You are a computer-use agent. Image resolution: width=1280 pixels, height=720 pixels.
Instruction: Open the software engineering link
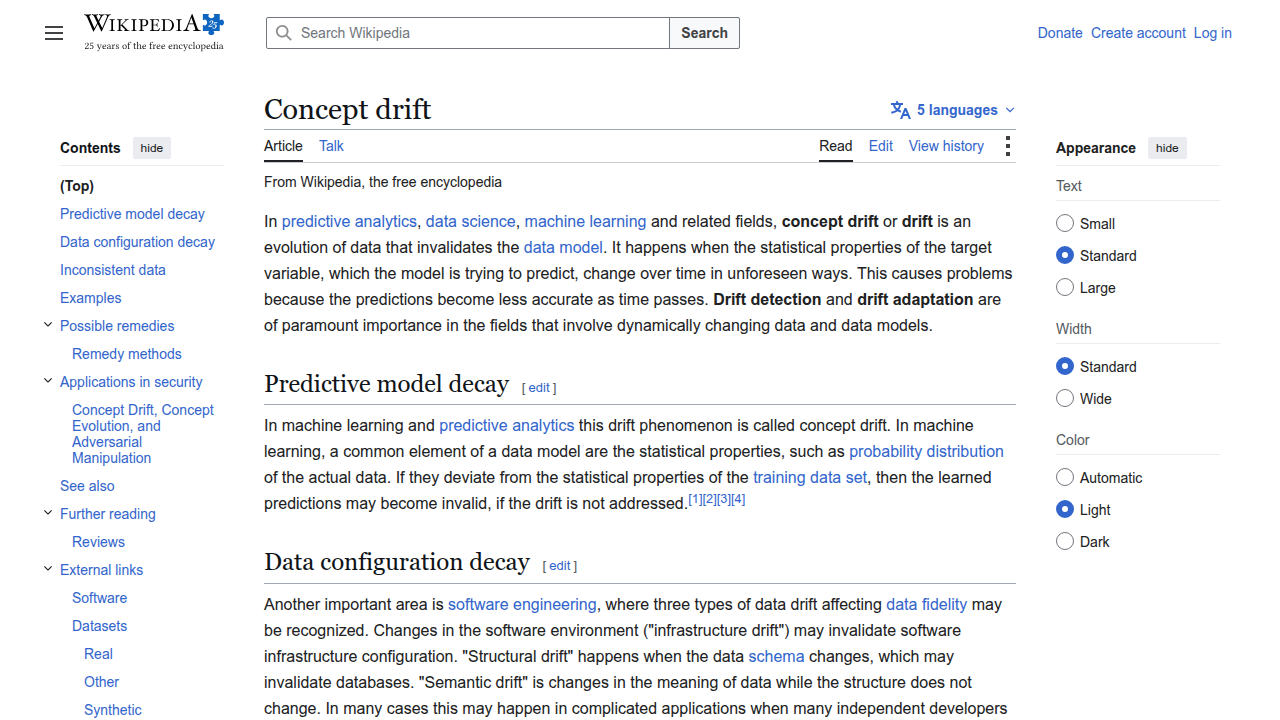click(x=522, y=604)
